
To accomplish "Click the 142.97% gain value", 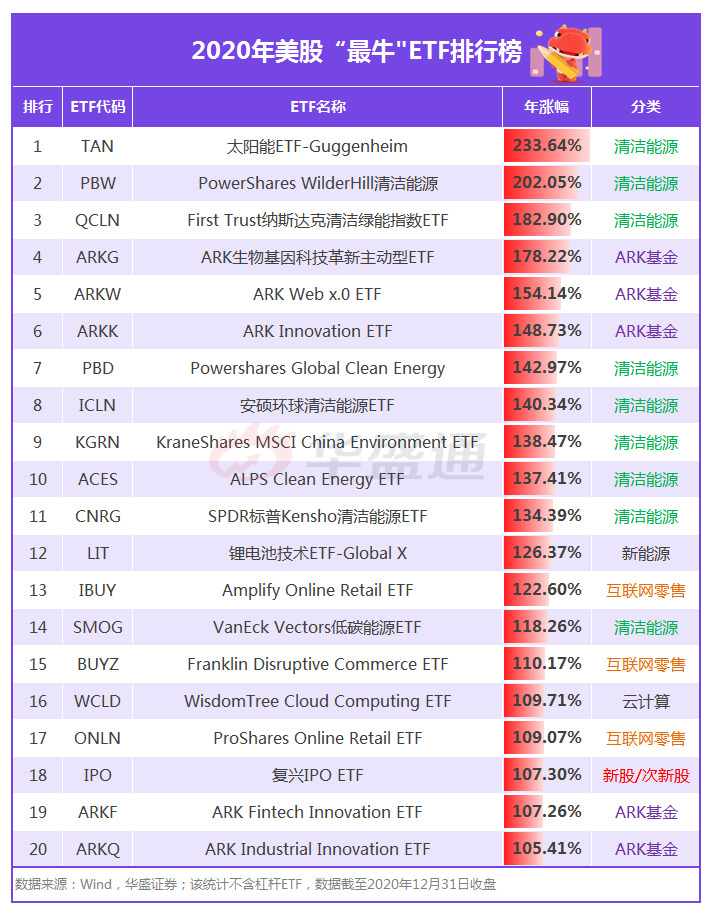I will [x=547, y=367].
